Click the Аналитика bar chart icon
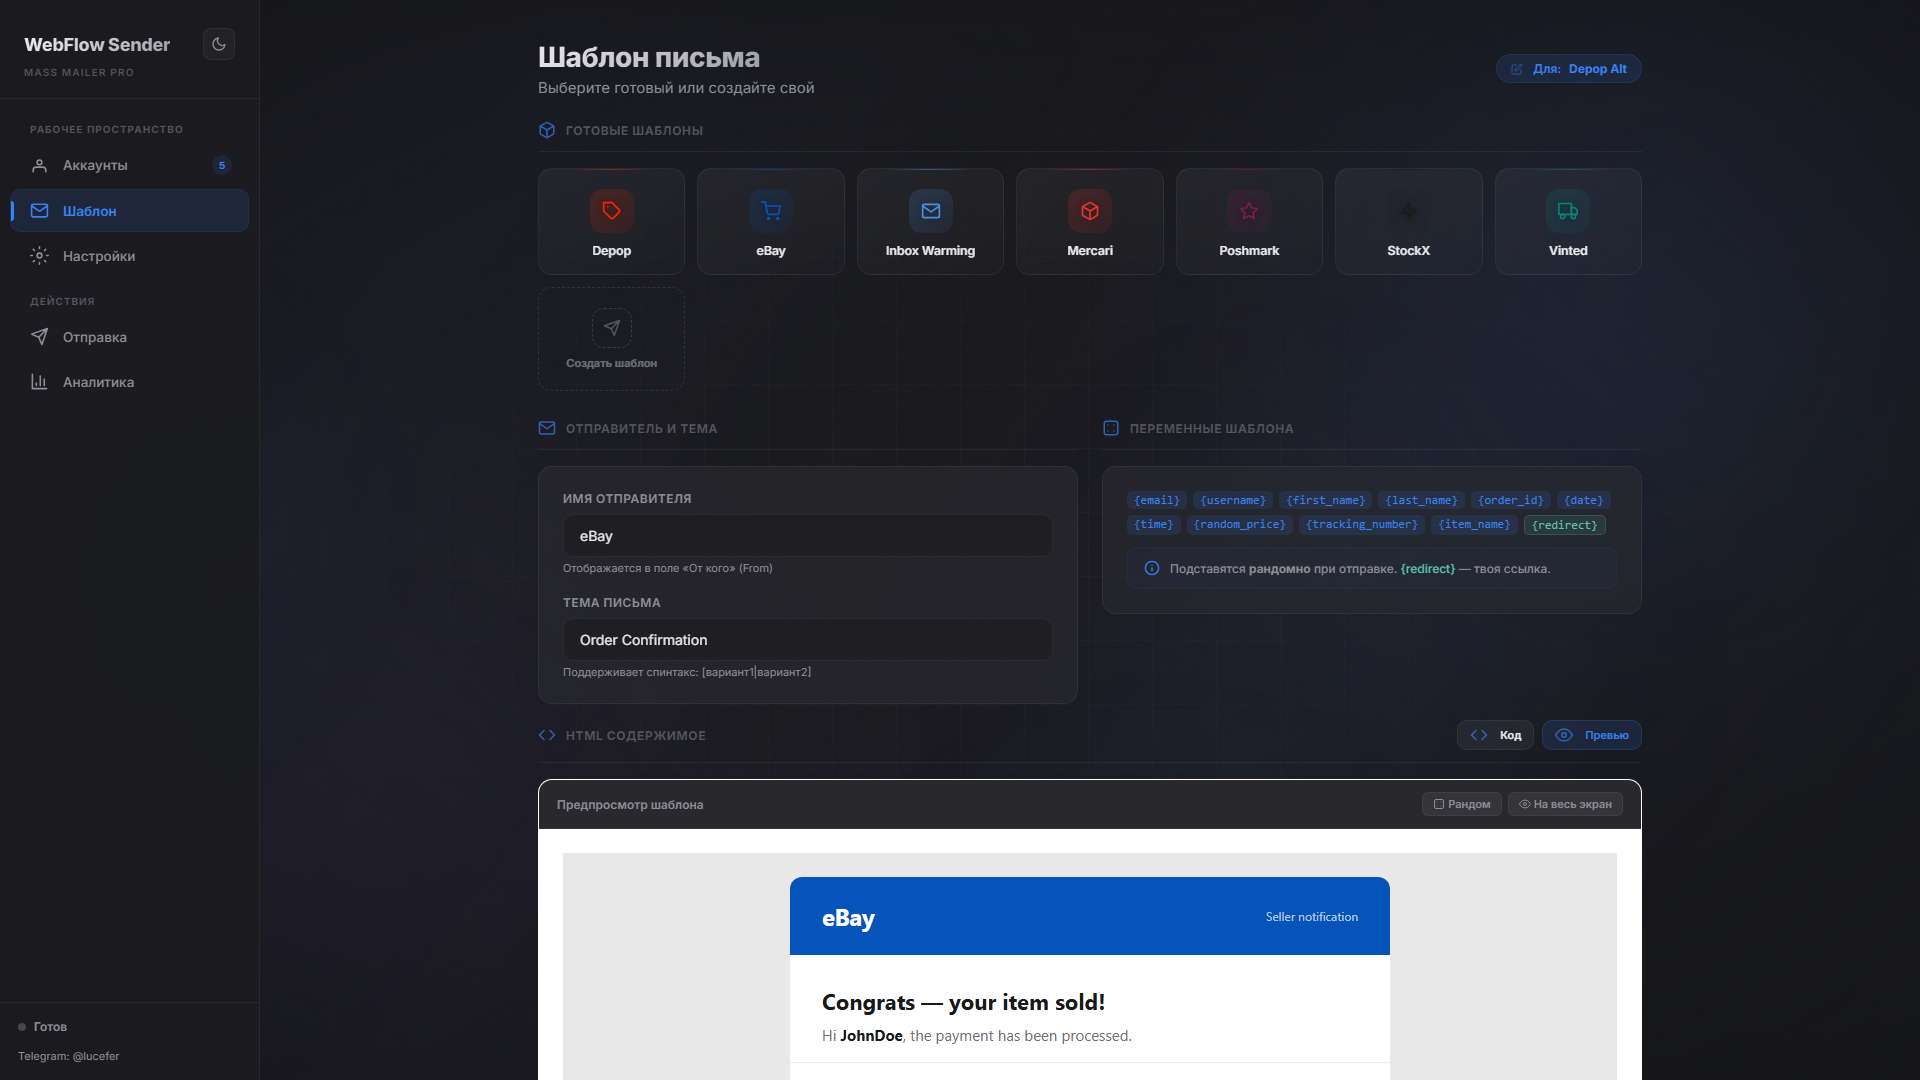 point(39,382)
